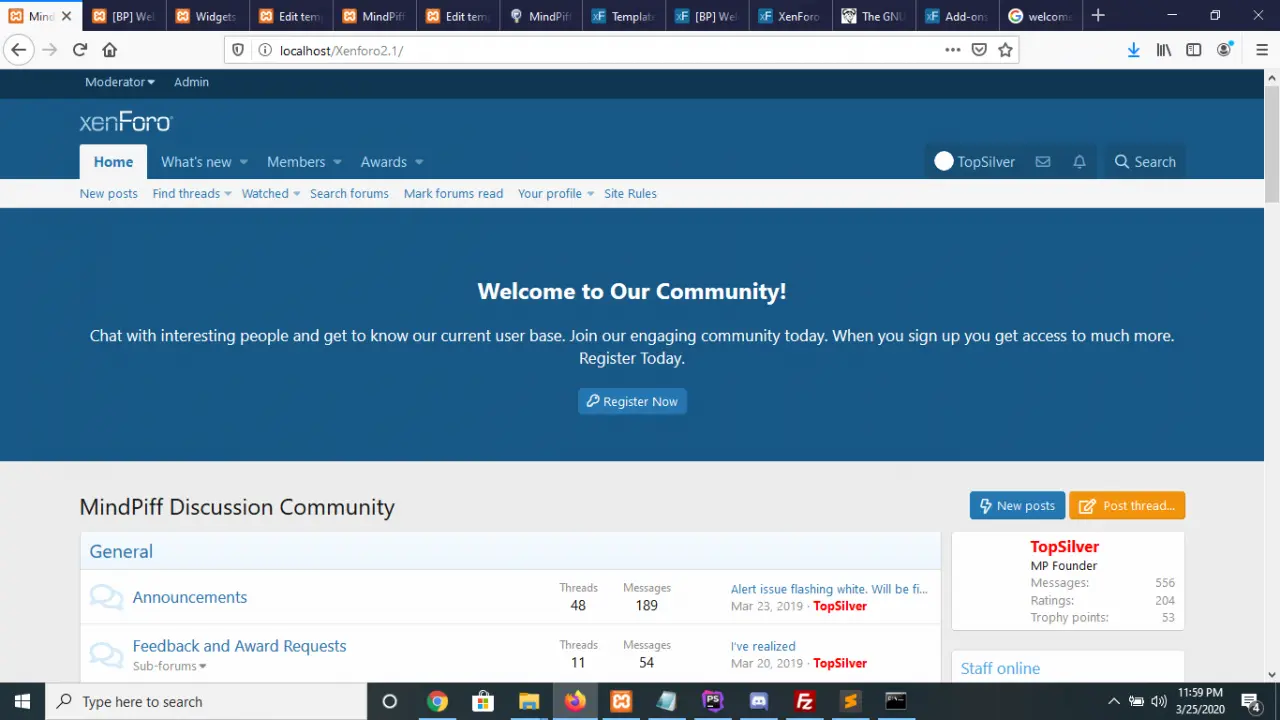
Task: Click the Register Now button
Action: pos(632,401)
